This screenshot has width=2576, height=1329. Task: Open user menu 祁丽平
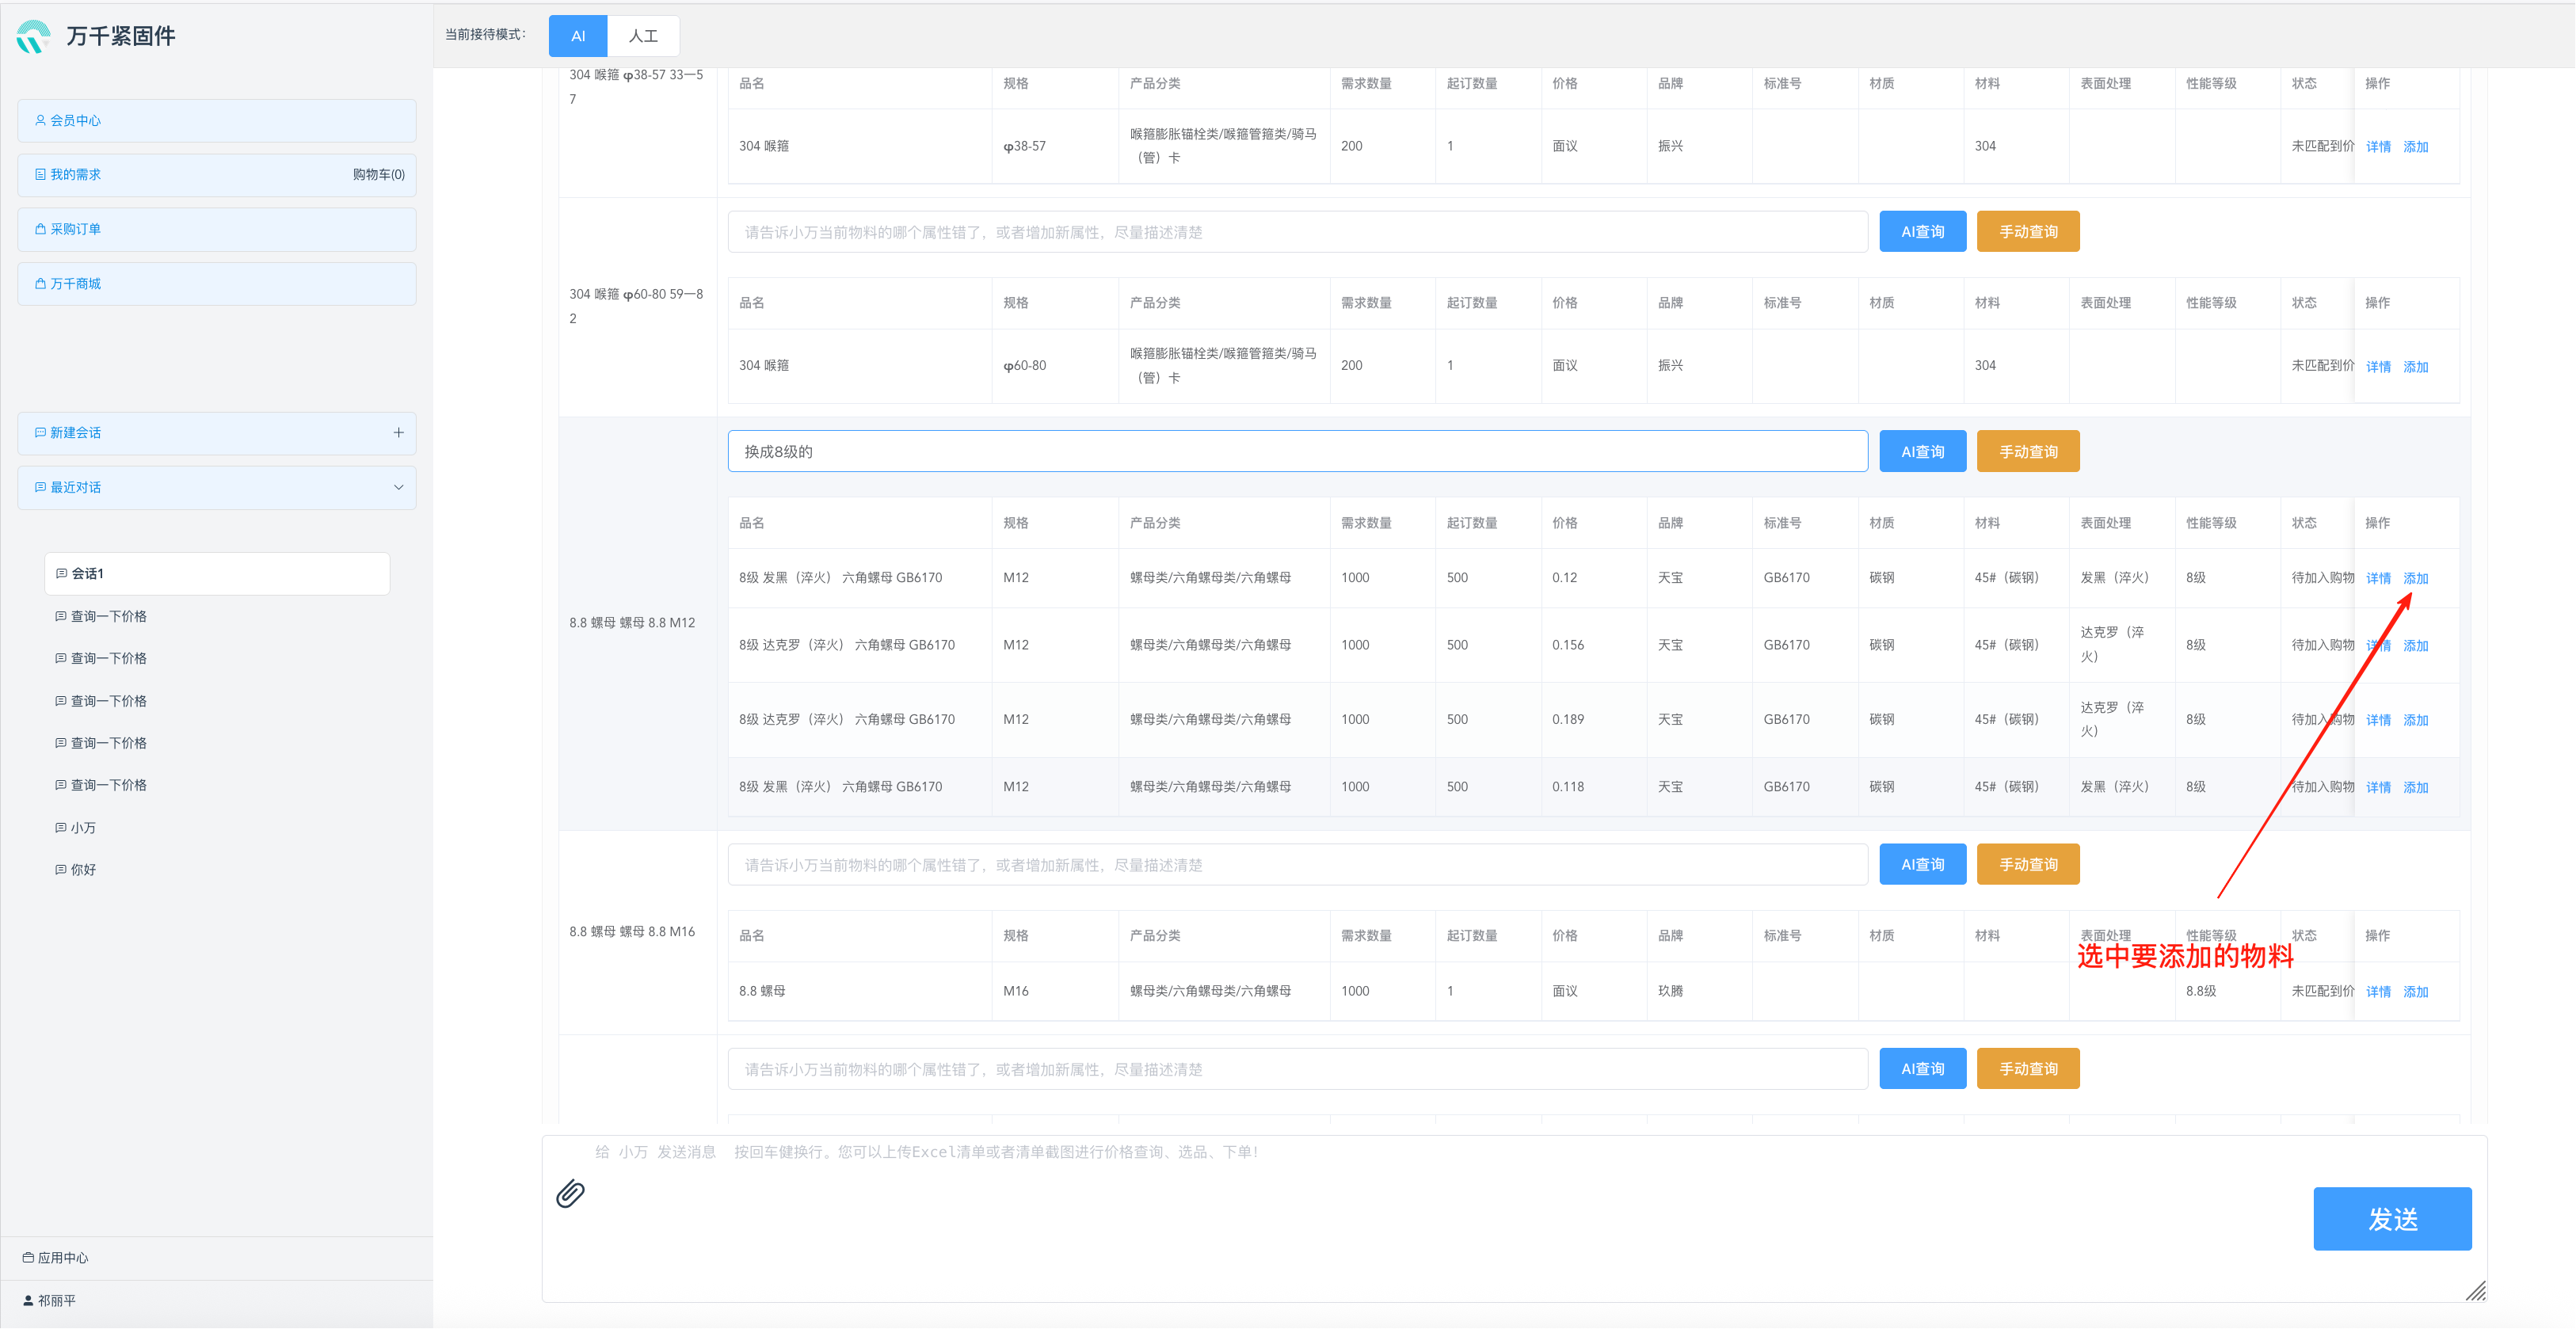click(56, 1300)
